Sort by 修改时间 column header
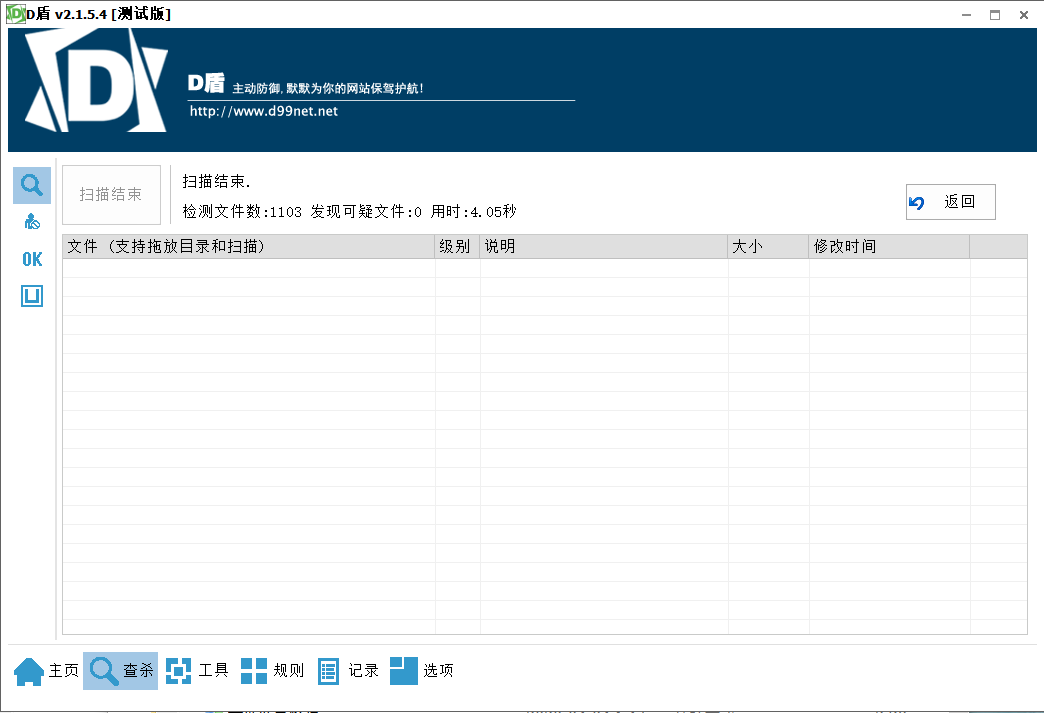 (x=889, y=246)
